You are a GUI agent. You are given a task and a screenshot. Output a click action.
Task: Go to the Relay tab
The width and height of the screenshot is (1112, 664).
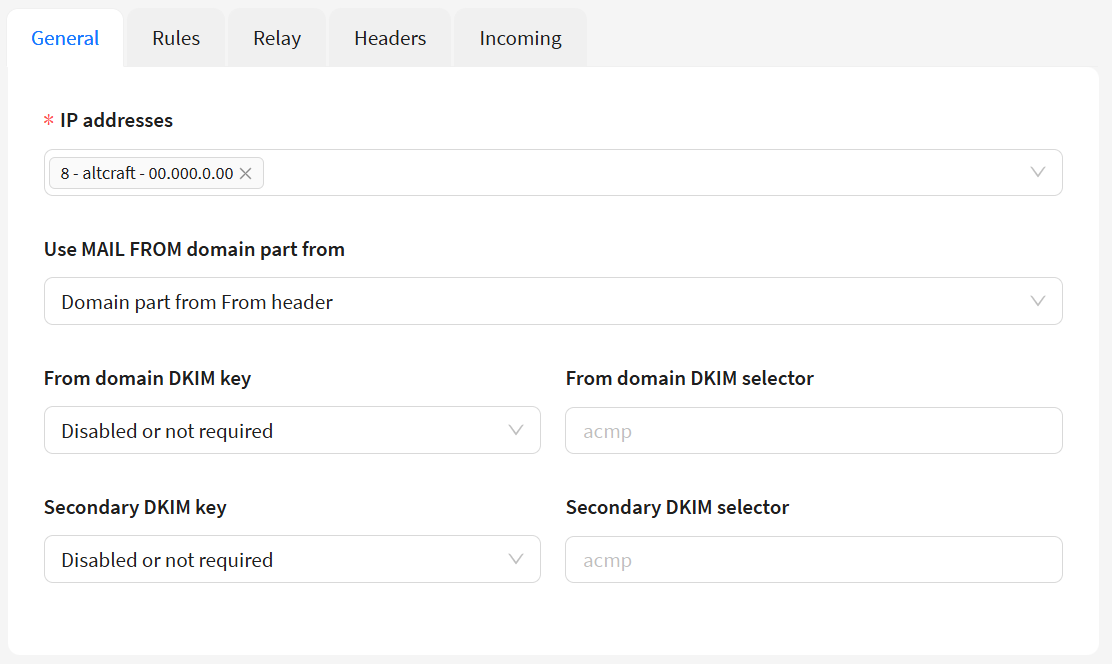click(277, 38)
